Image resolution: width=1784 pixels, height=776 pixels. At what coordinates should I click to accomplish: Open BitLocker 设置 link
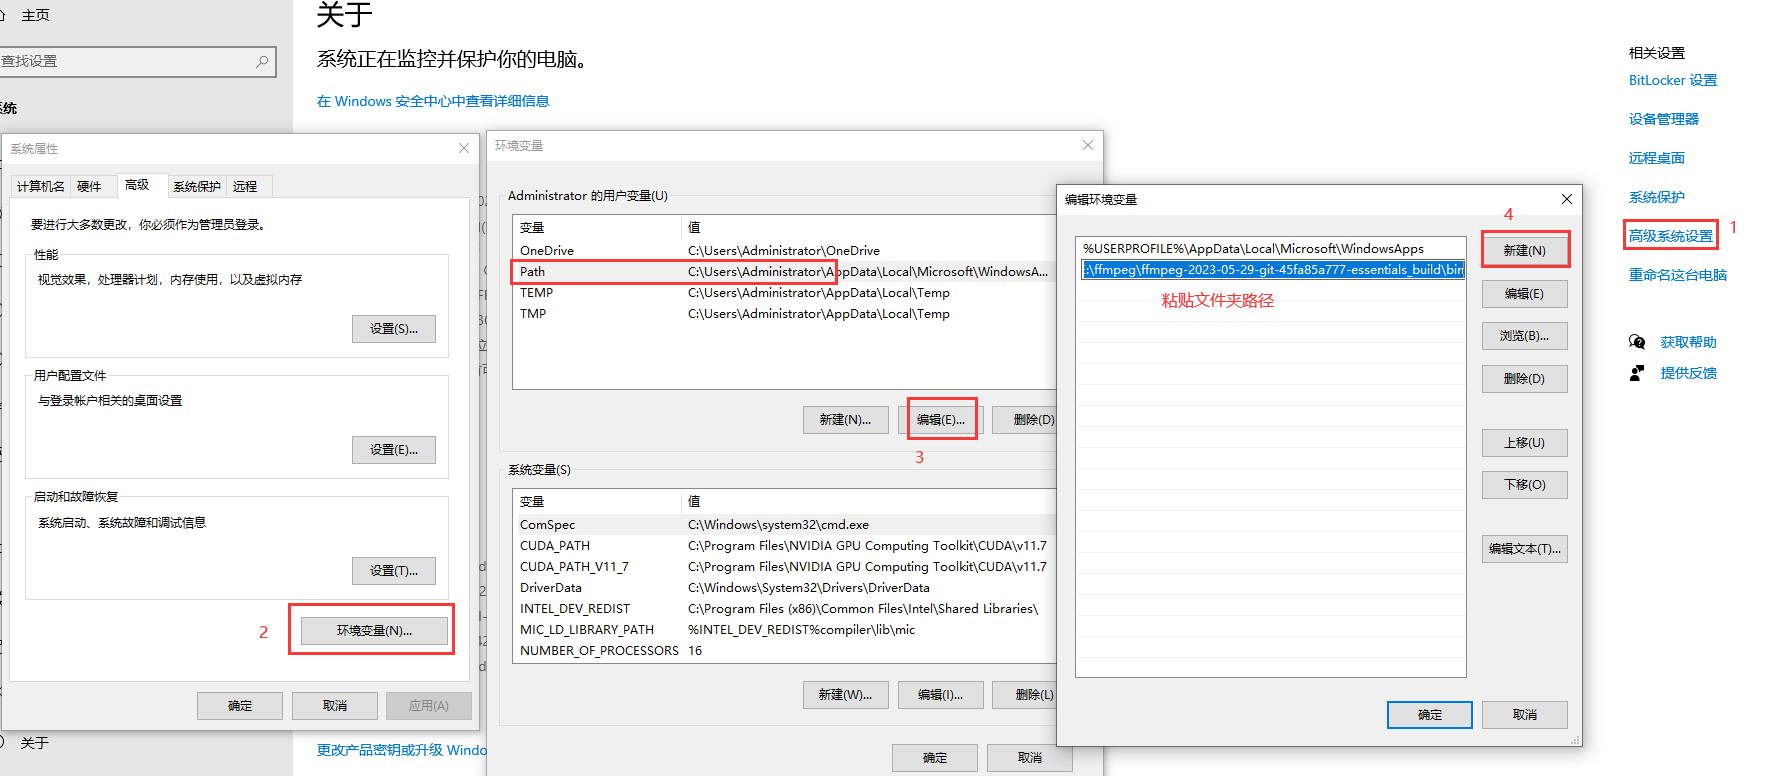click(1672, 81)
